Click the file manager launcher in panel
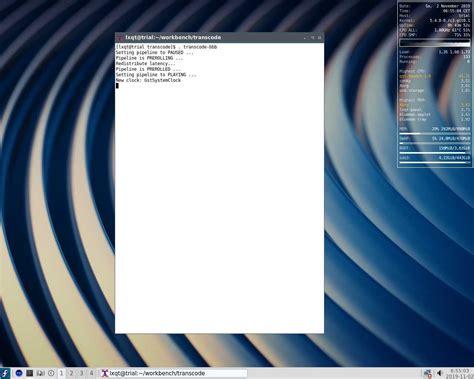 (40, 373)
